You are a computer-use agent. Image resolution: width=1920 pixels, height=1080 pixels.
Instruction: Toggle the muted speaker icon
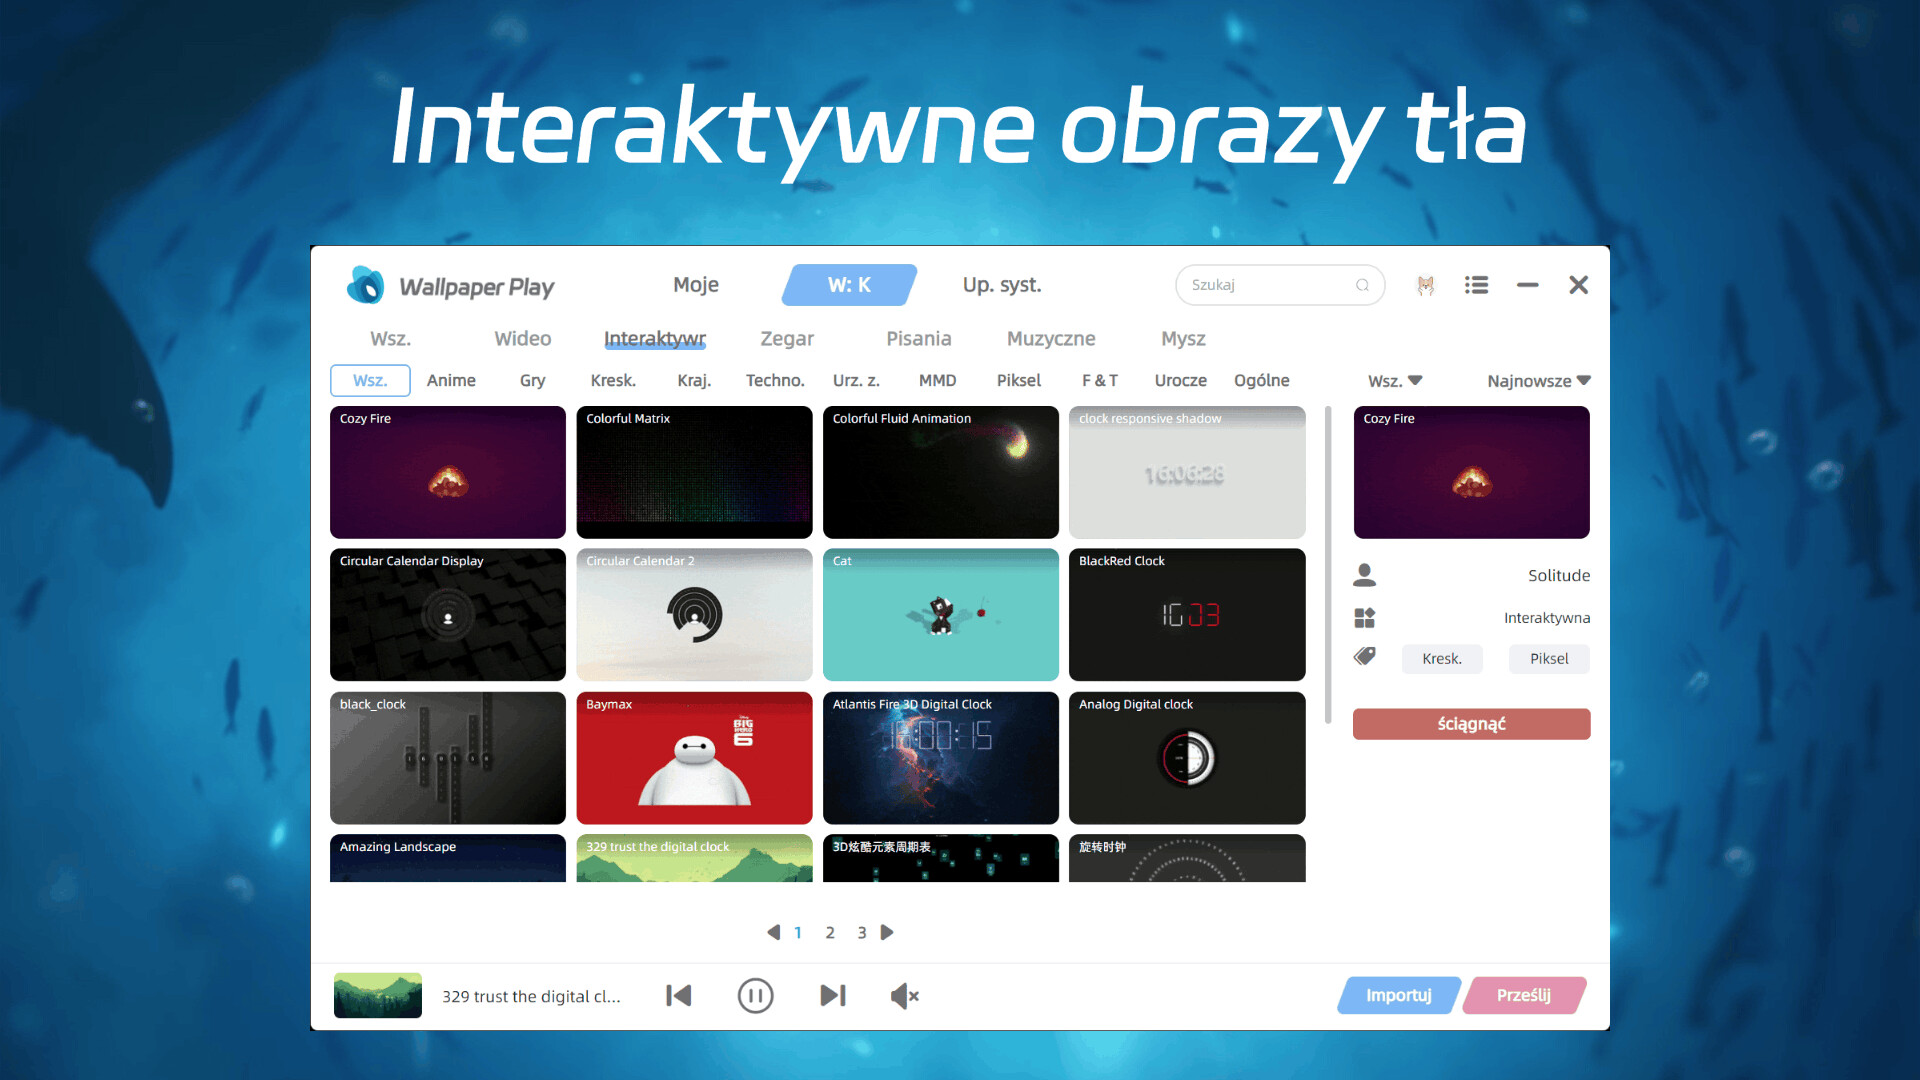(904, 996)
